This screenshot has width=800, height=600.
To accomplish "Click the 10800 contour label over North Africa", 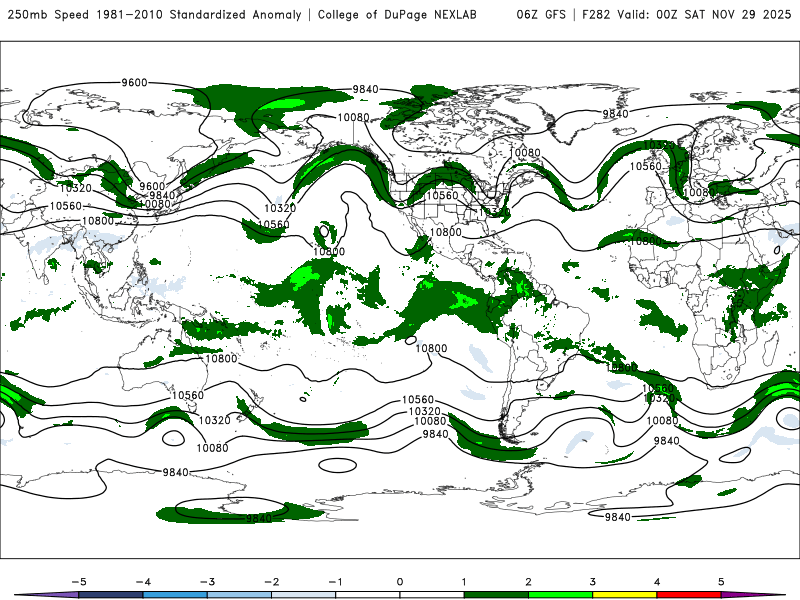I will pos(646,241).
